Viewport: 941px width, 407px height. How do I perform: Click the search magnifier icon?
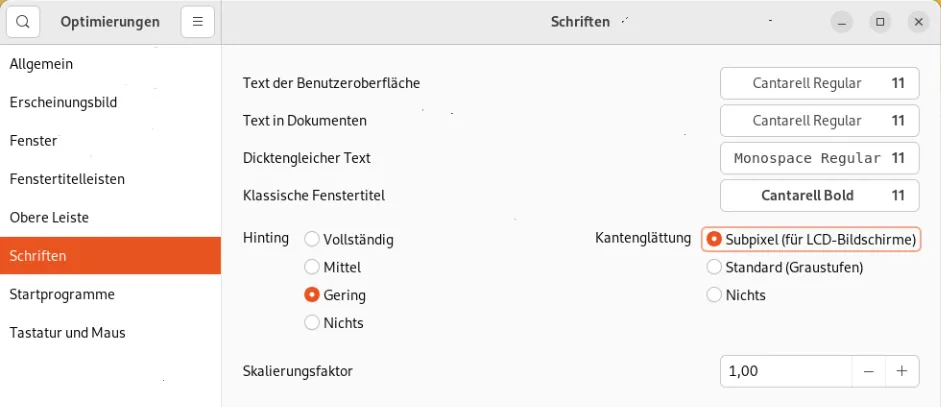tap(23, 21)
